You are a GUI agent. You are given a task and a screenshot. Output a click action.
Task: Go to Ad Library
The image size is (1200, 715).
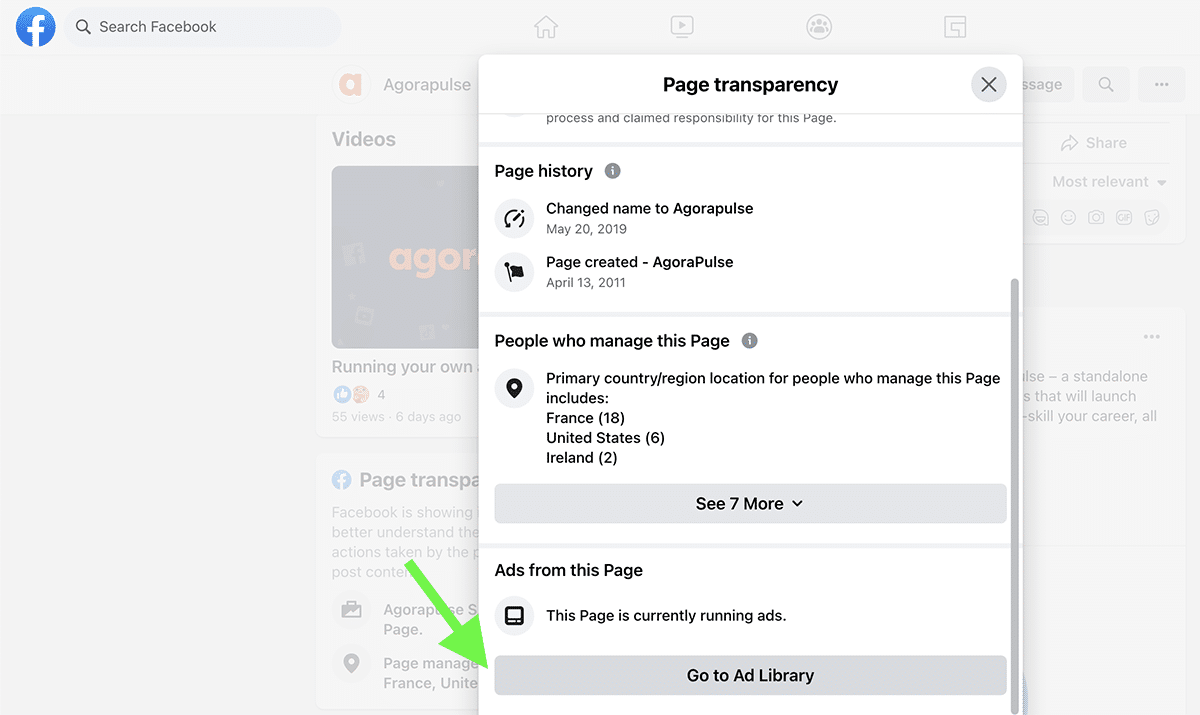750,676
